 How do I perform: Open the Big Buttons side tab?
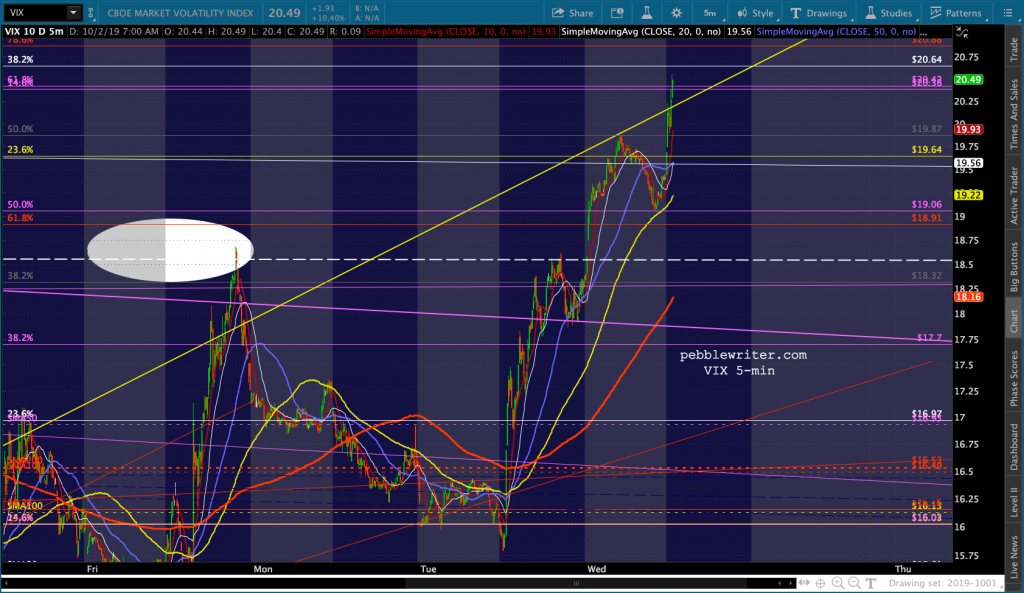point(1014,267)
